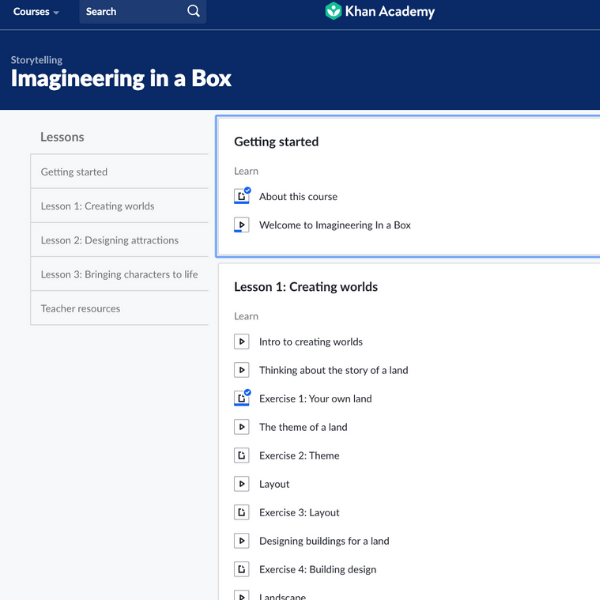Select Lesson 3: Bringing characters to life

click(x=119, y=274)
